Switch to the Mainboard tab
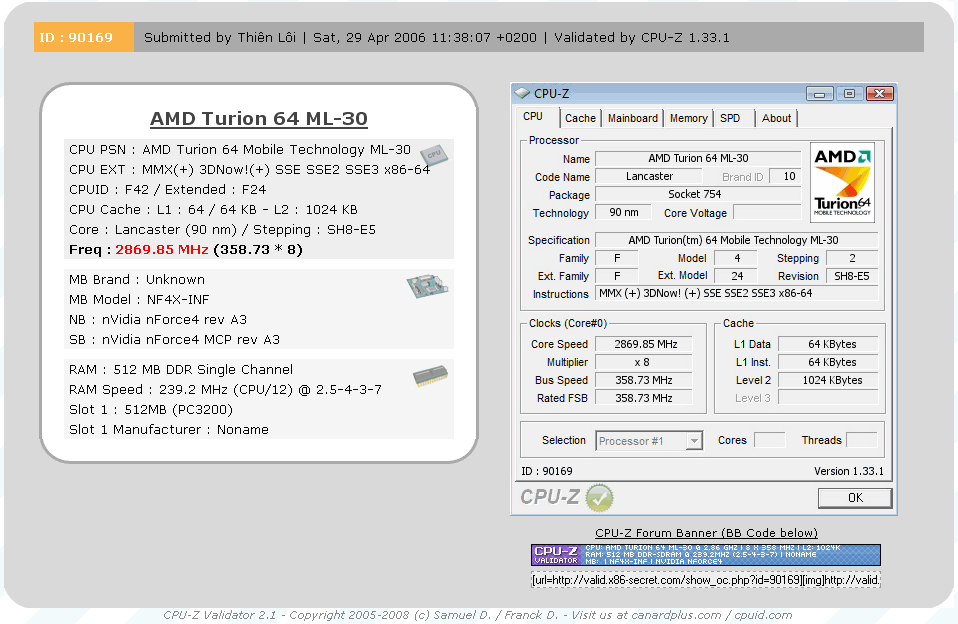This screenshot has width=958, height=624. click(632, 119)
